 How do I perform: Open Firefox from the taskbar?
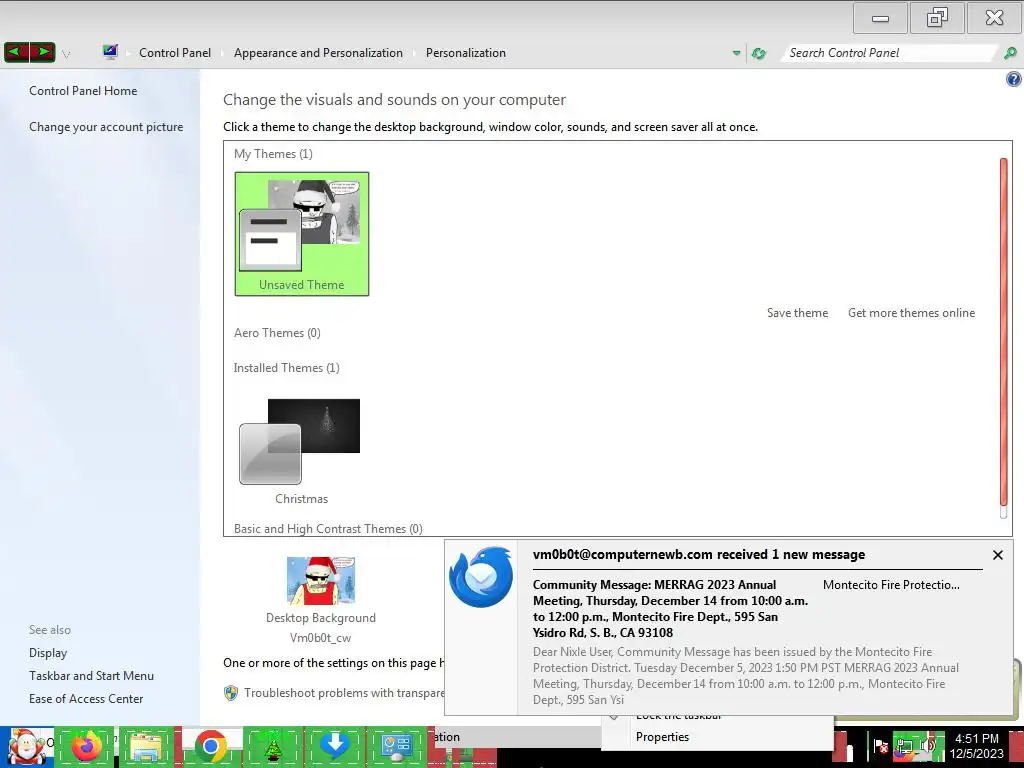[x=86, y=746]
